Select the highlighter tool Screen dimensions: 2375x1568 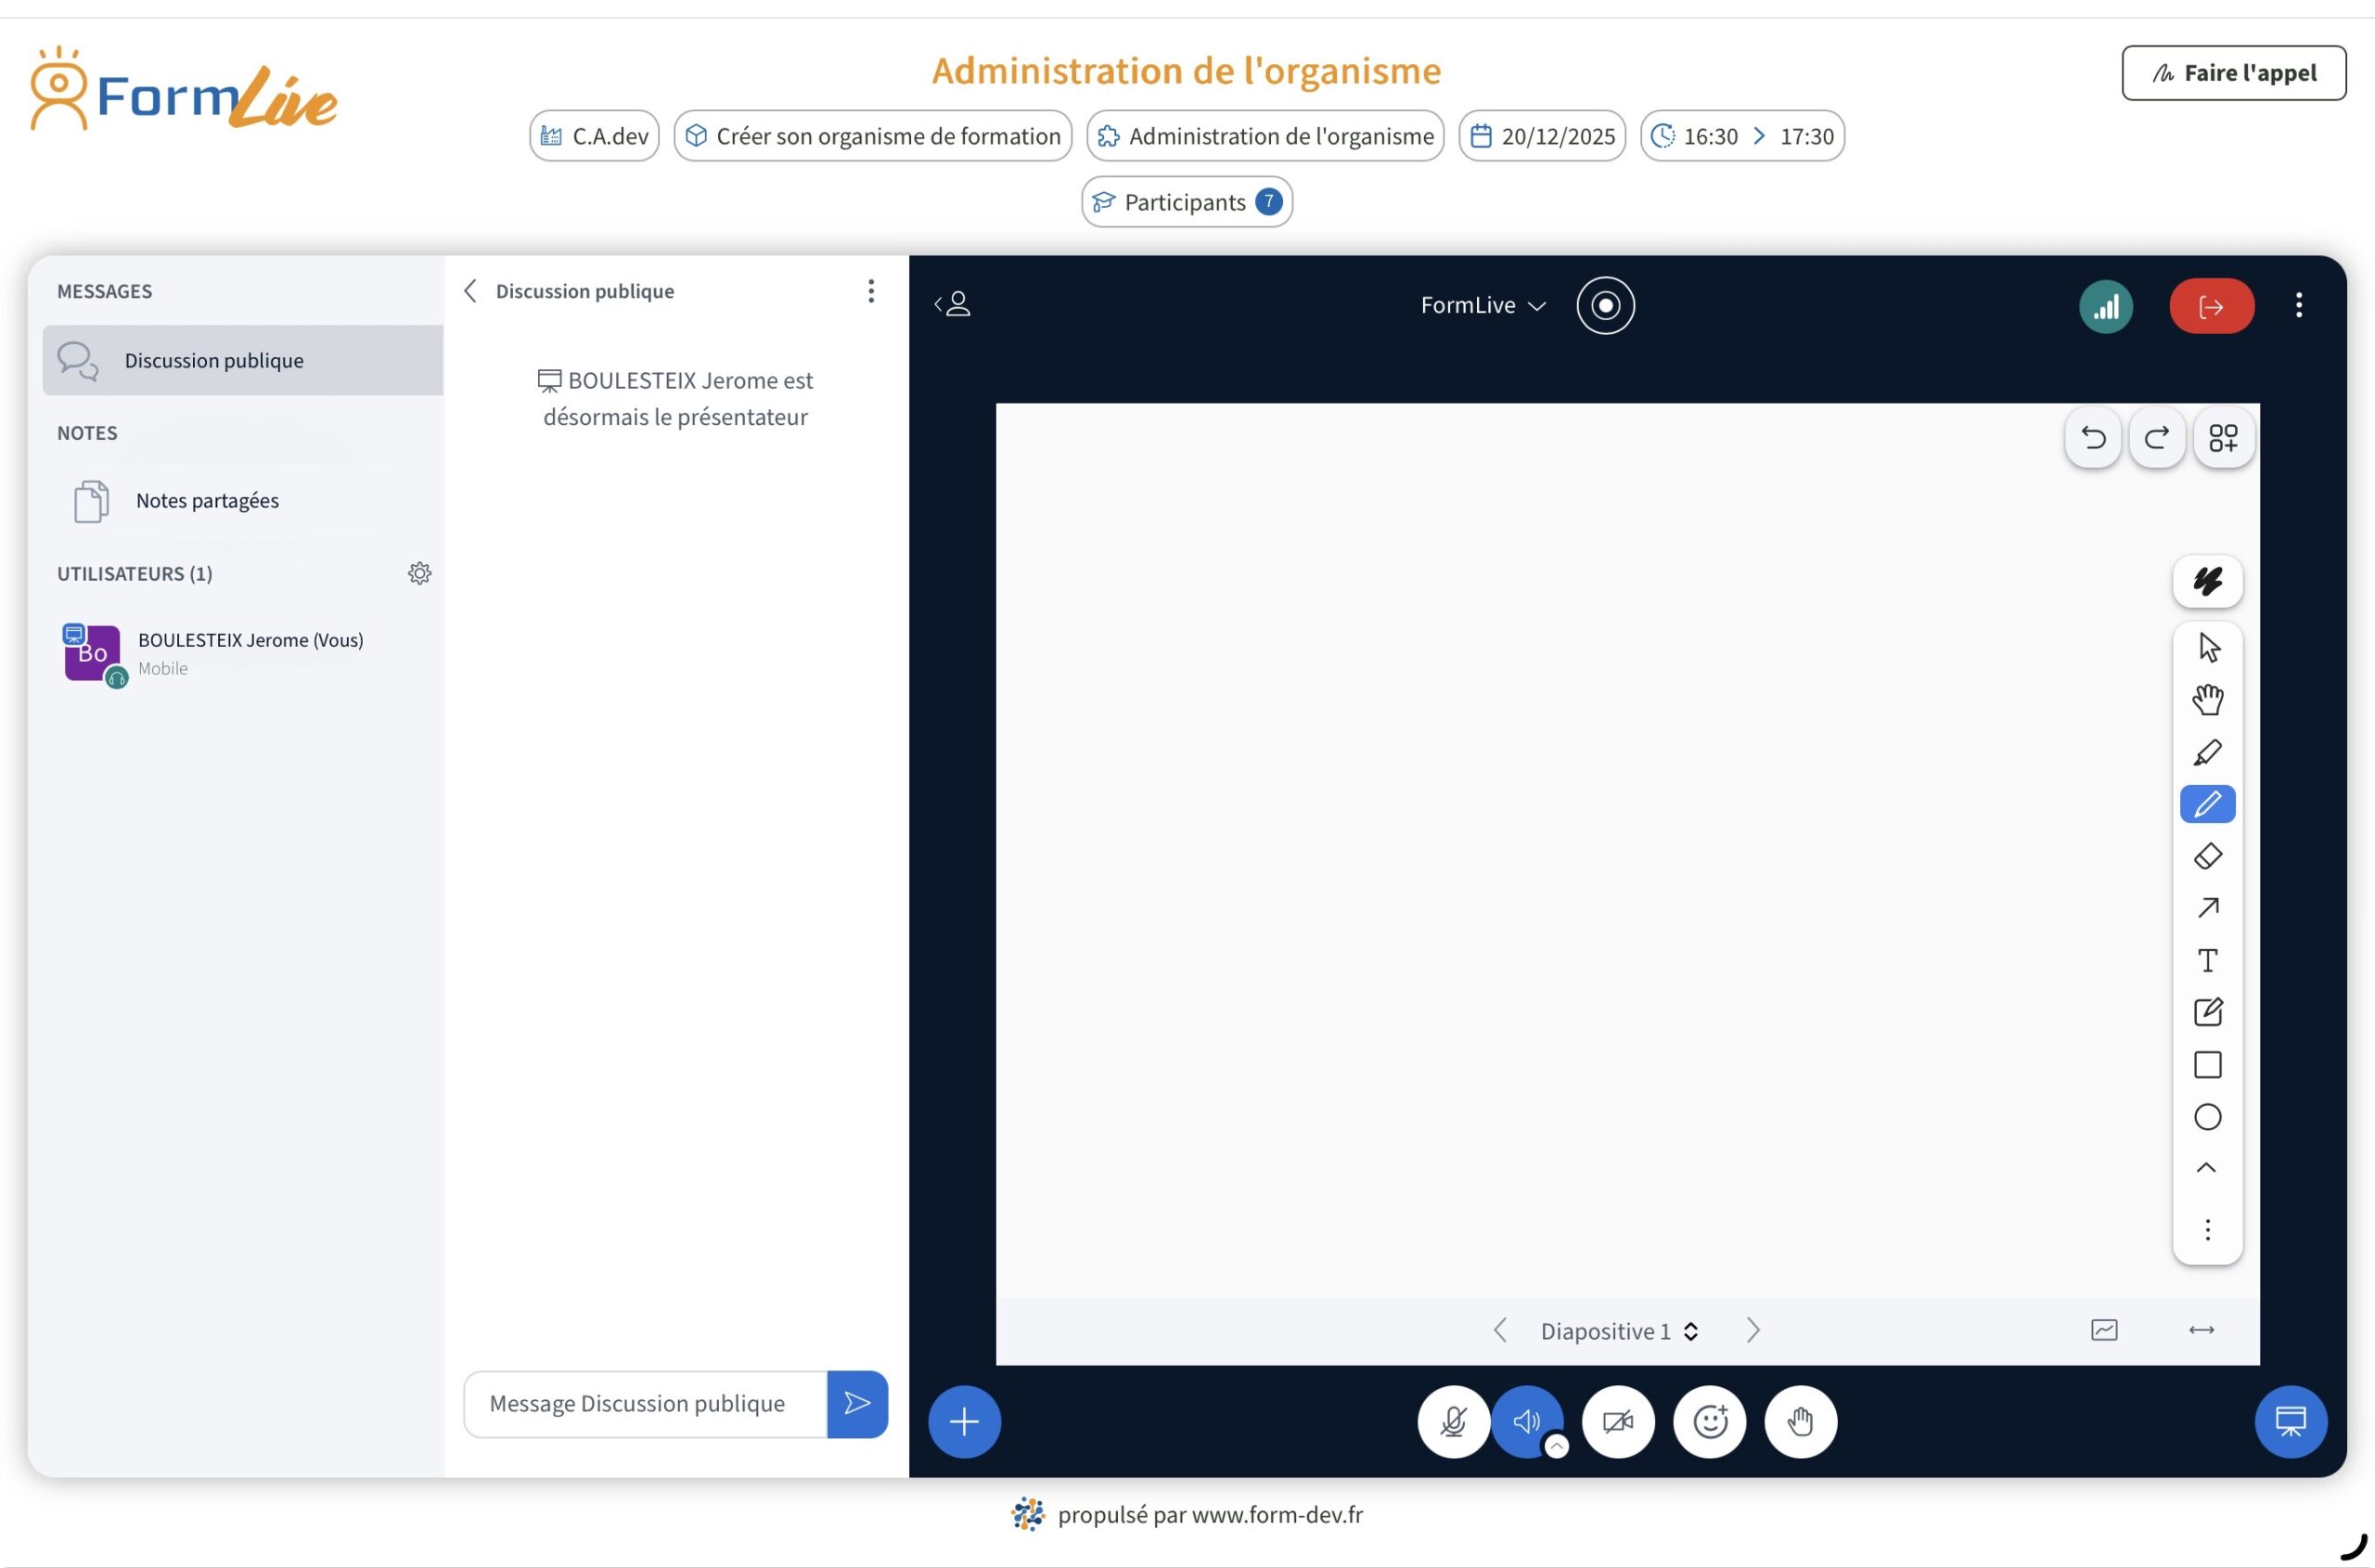point(2207,751)
